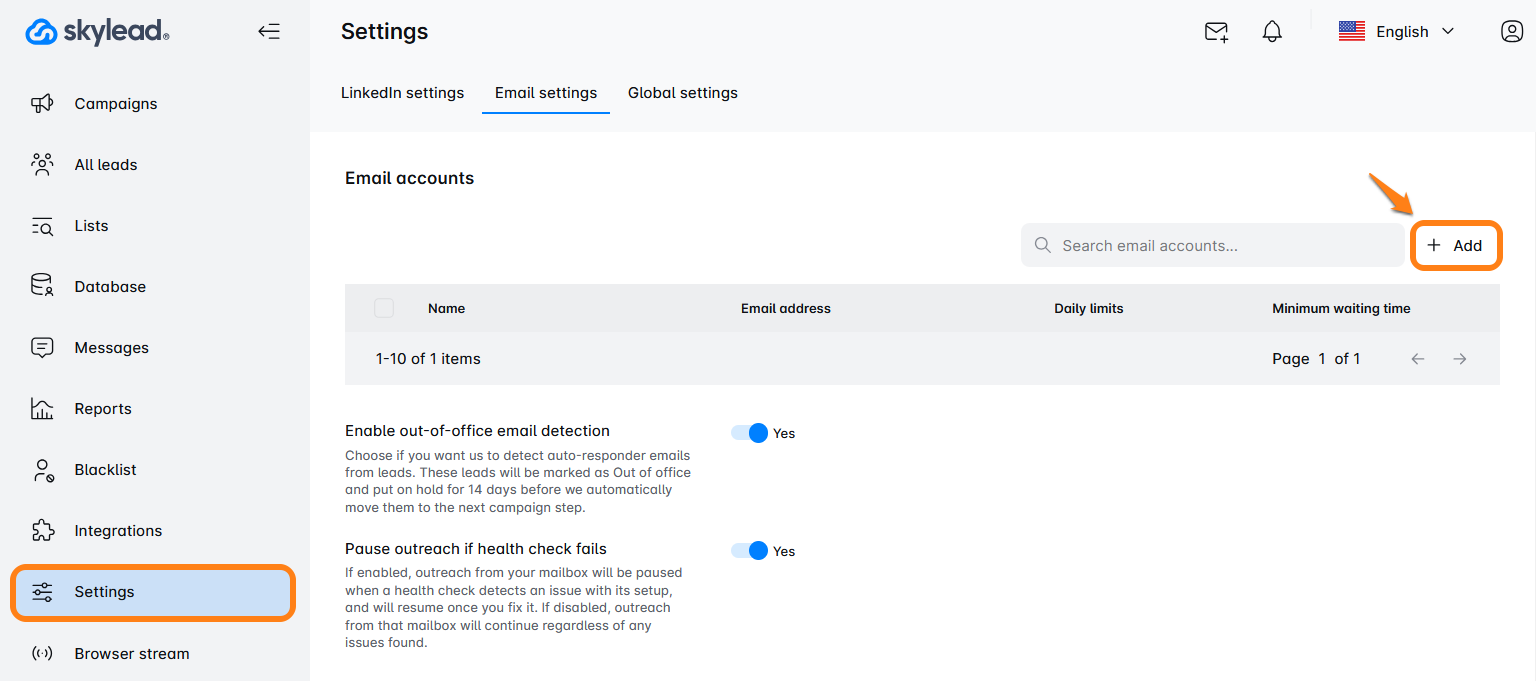This screenshot has width=1536, height=681.
Task: Click the Integrations puzzle icon
Action: coord(42,530)
